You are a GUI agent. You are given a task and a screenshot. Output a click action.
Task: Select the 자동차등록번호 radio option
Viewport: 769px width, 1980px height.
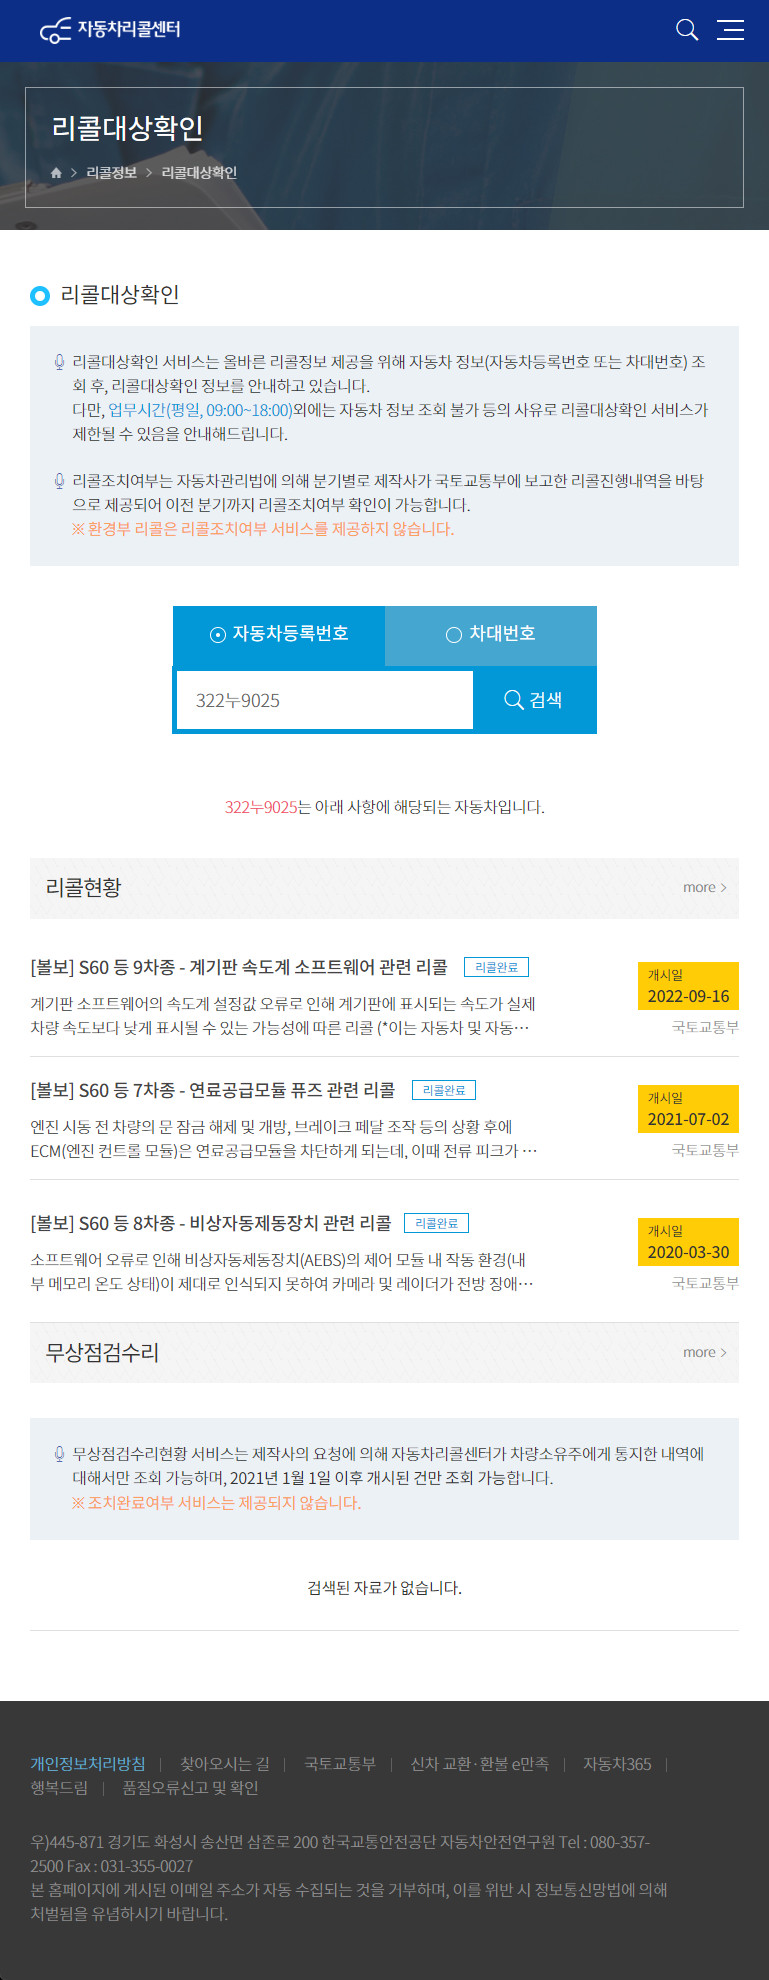[x=279, y=634]
